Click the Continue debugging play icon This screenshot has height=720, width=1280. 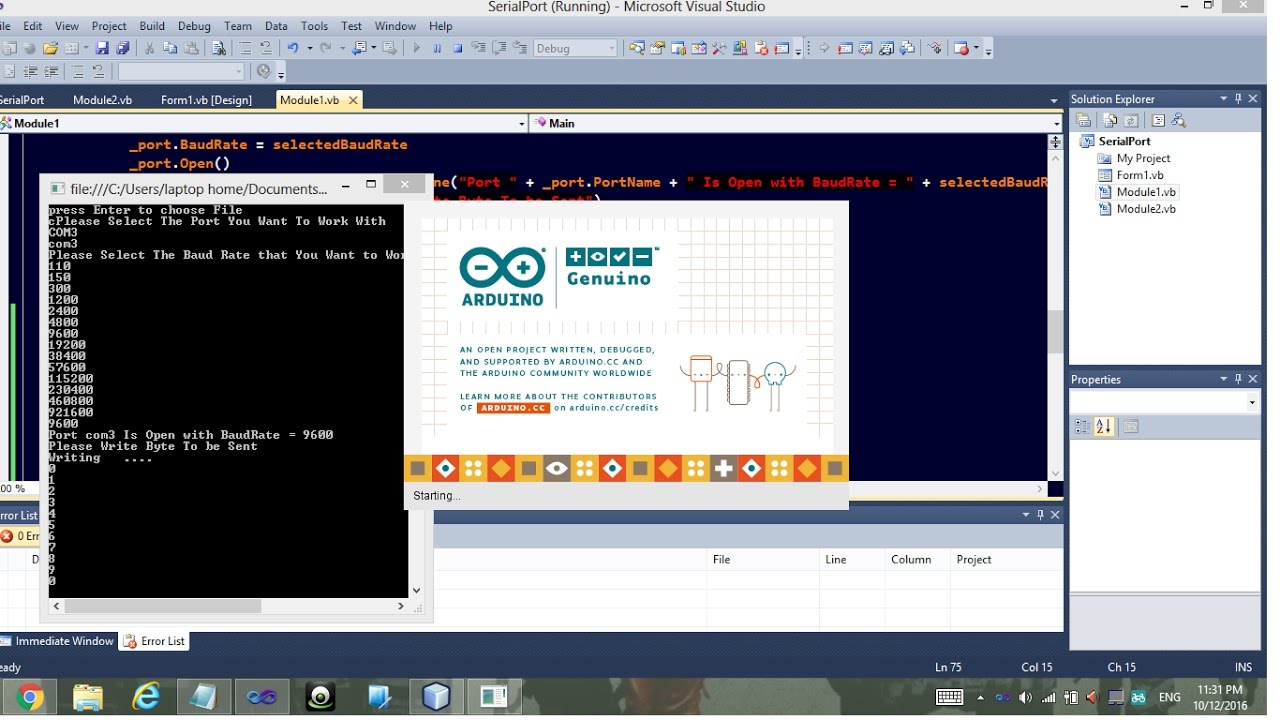point(417,48)
